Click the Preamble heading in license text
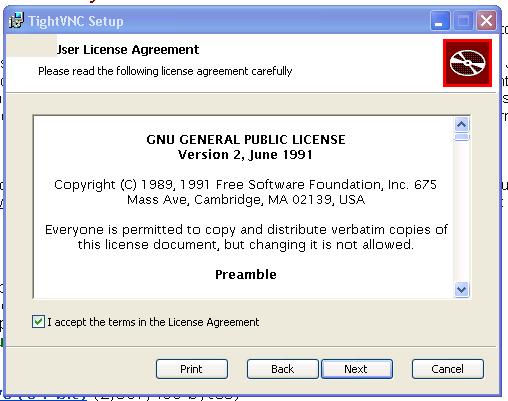Screen dimensions: 508x401 tap(246, 274)
